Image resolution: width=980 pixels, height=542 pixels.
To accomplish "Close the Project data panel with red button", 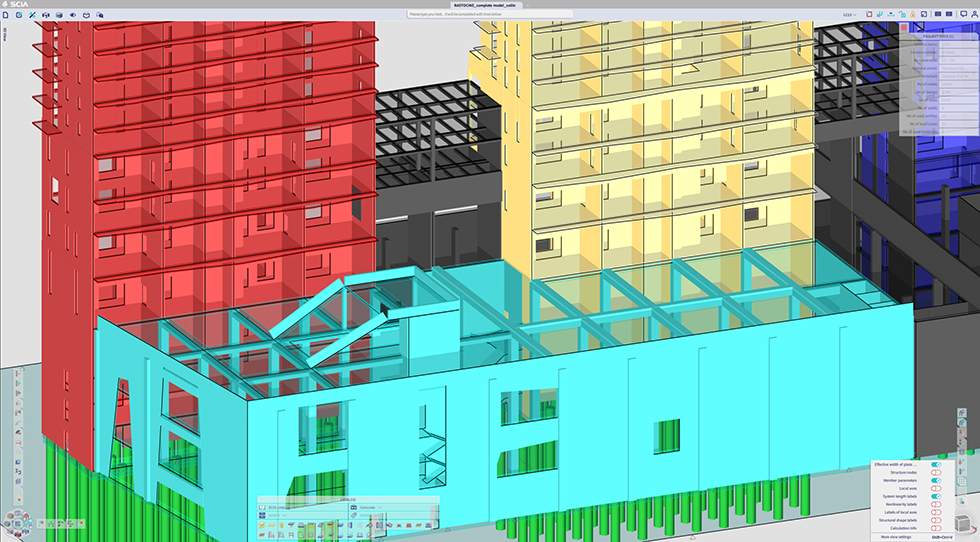I will pyautogui.click(x=904, y=28).
